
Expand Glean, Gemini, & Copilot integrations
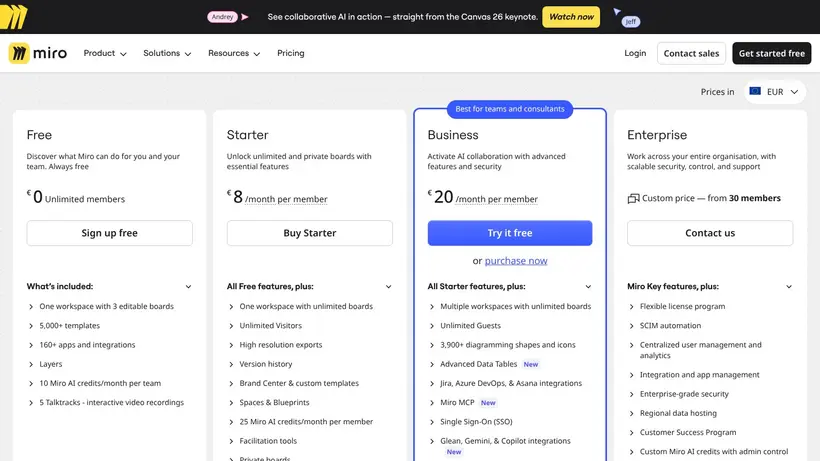point(500,446)
